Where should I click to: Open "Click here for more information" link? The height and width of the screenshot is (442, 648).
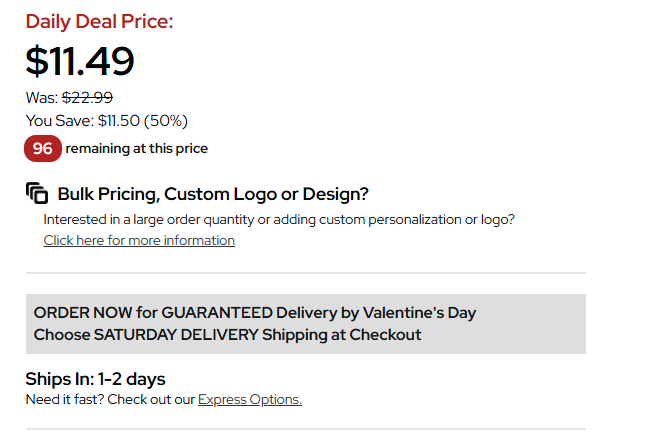coord(139,241)
